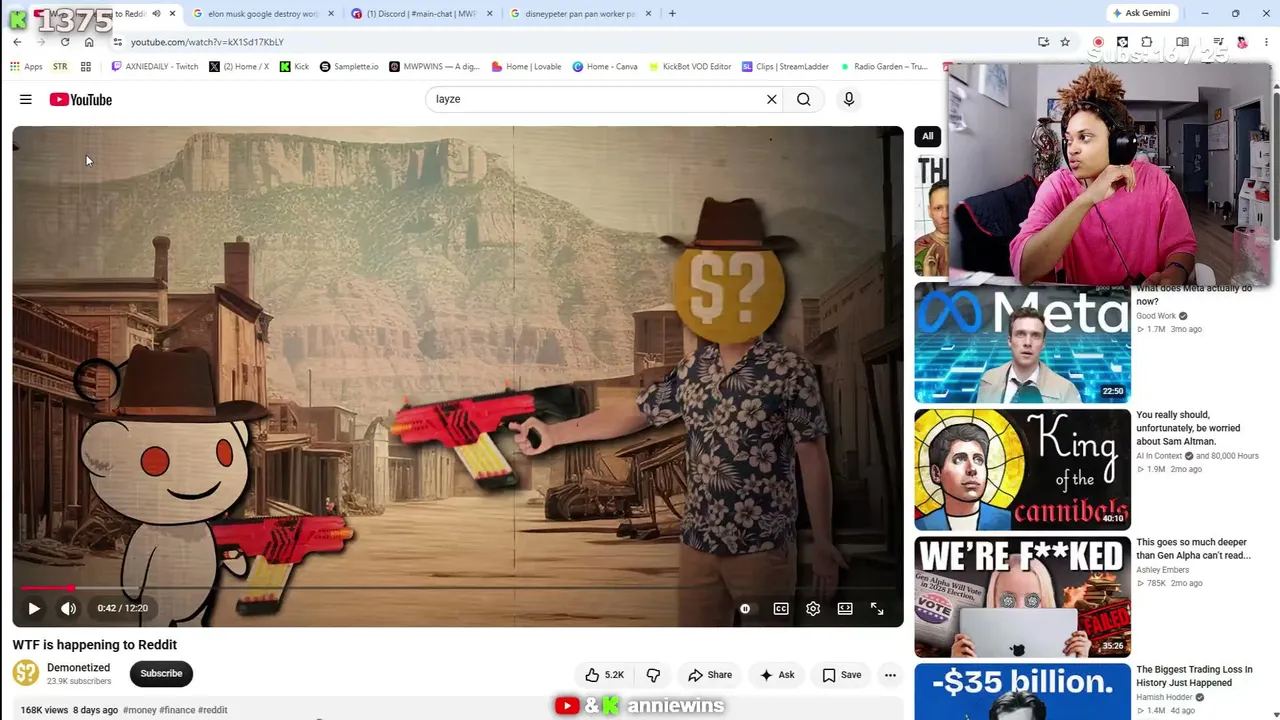
Task: Seek using the red video progress bar
Action: pos(458,588)
